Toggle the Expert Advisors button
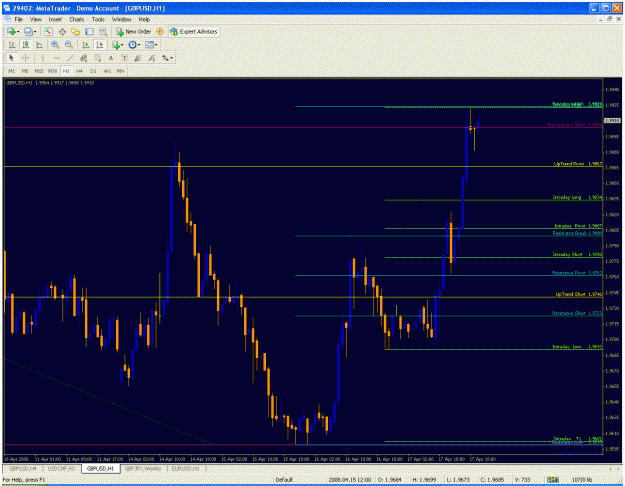 point(194,31)
